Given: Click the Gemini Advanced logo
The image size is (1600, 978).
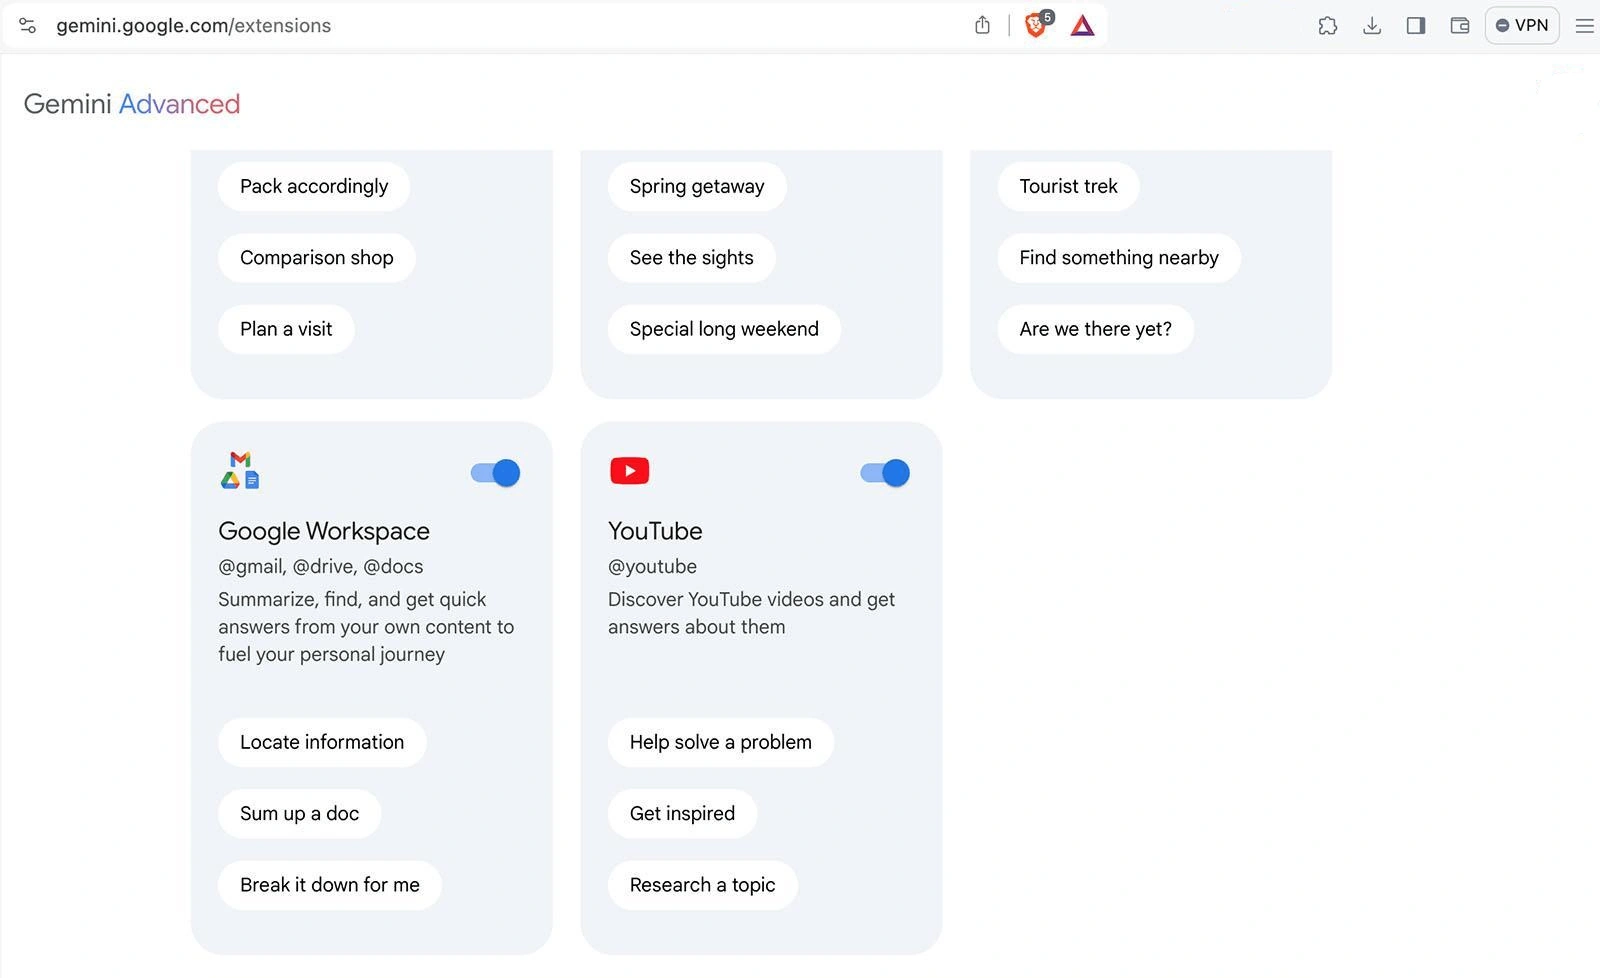Looking at the screenshot, I should [x=132, y=104].
